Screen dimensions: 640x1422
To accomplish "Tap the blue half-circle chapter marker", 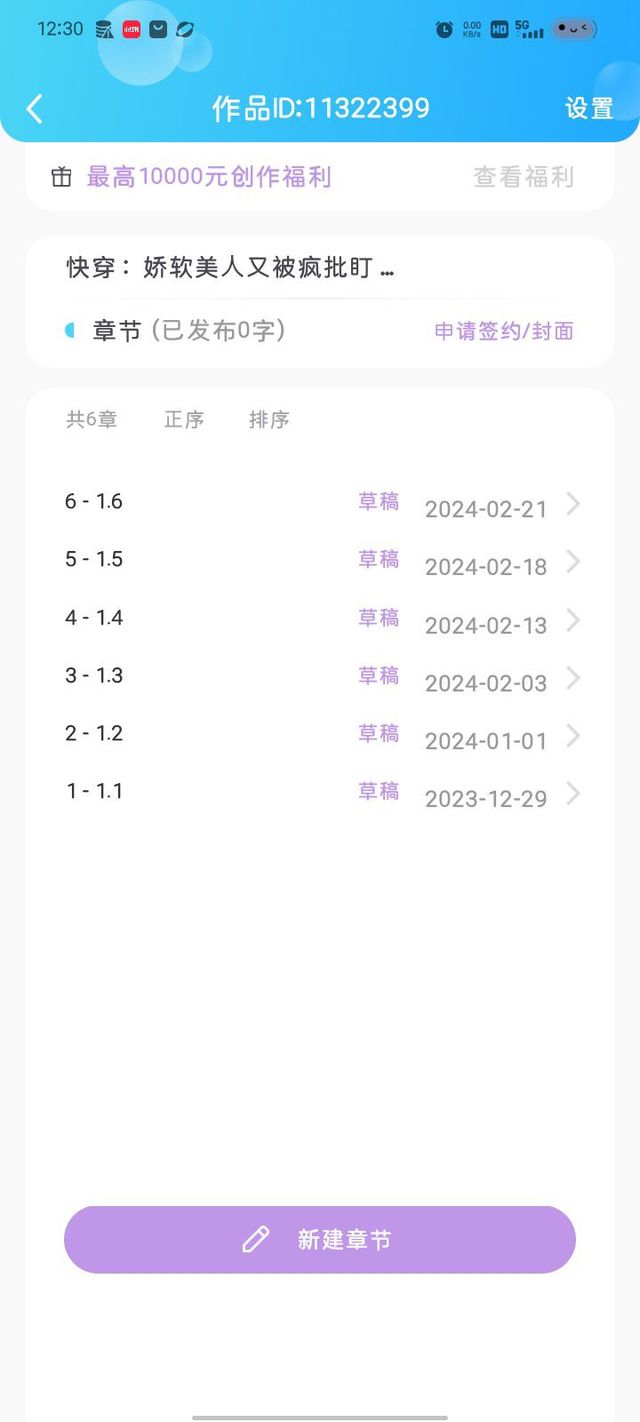I will pyautogui.click(x=70, y=331).
